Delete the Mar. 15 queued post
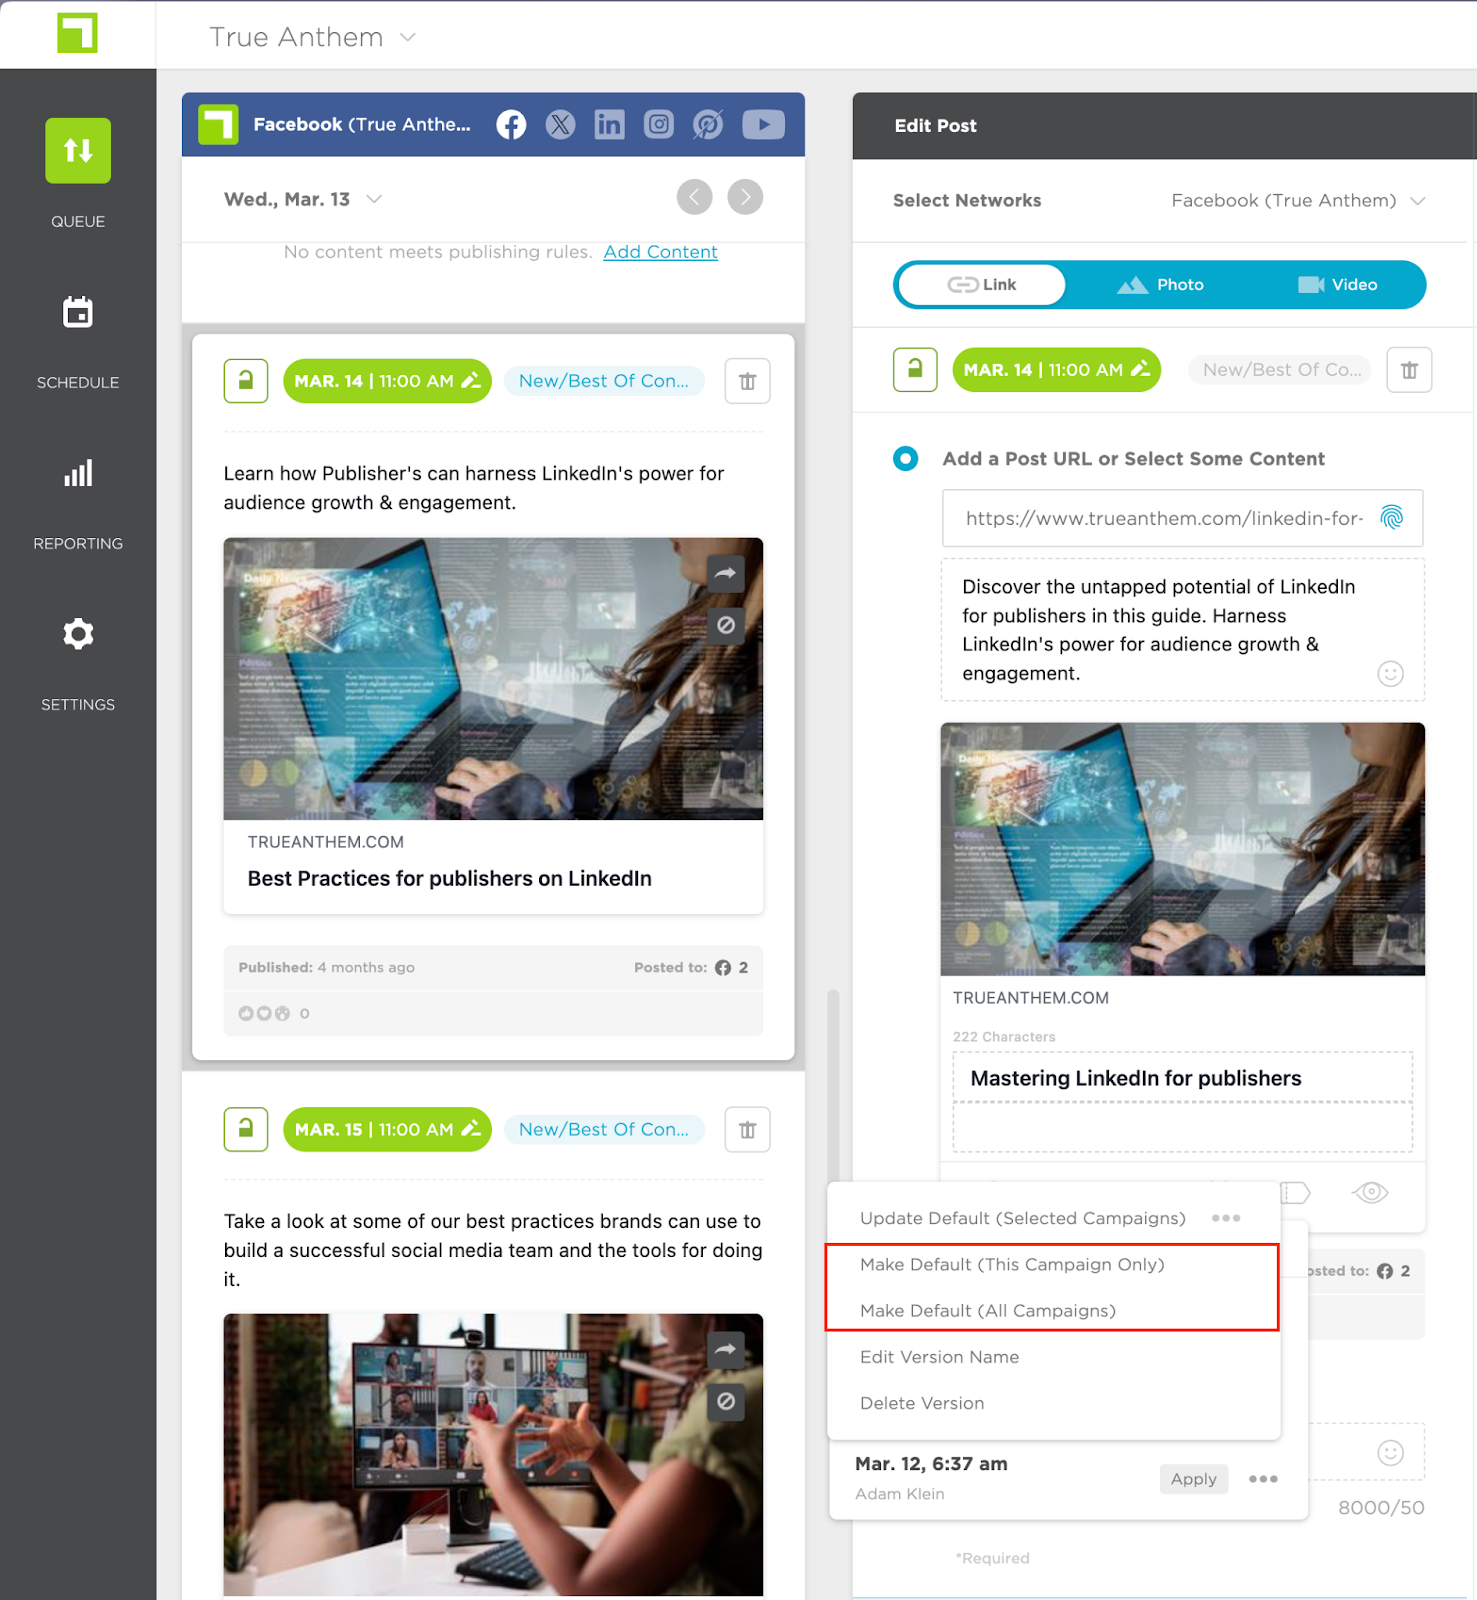 pyautogui.click(x=747, y=1130)
